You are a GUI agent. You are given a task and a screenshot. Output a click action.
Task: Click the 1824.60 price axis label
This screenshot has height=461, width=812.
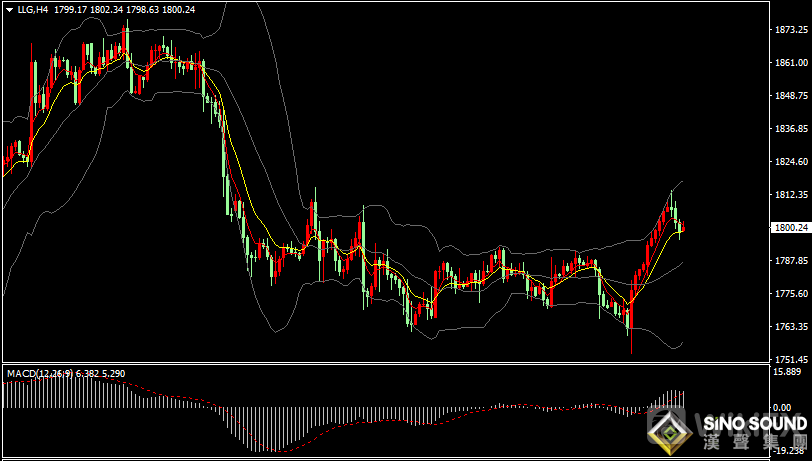point(791,162)
